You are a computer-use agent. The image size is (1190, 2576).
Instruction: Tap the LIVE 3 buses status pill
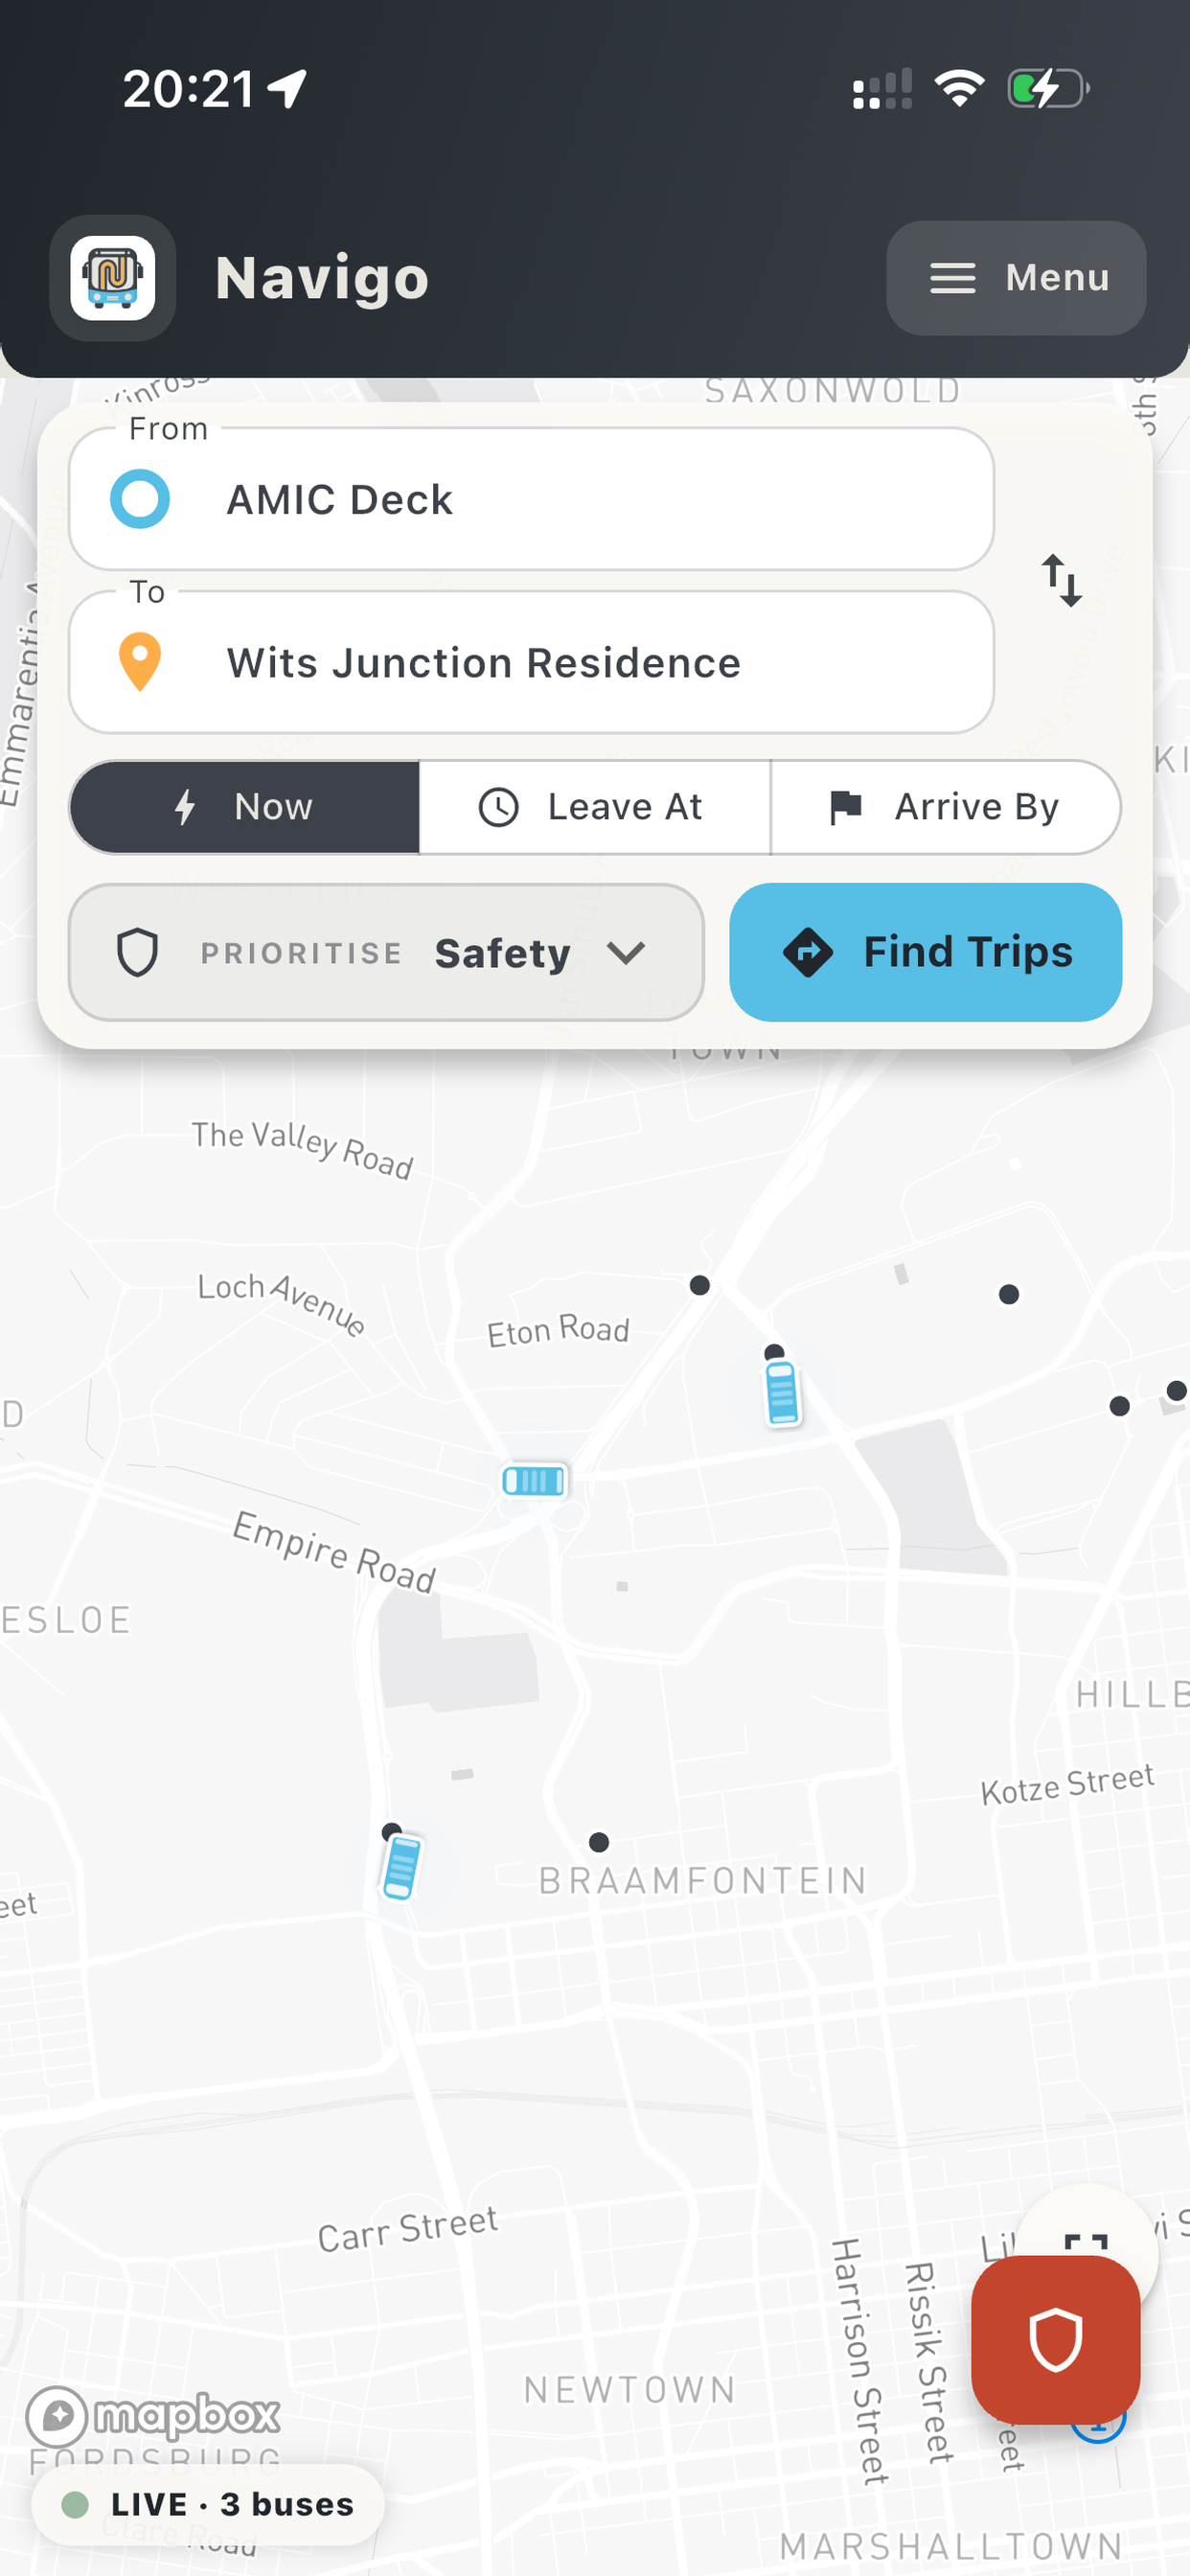[x=208, y=2504]
